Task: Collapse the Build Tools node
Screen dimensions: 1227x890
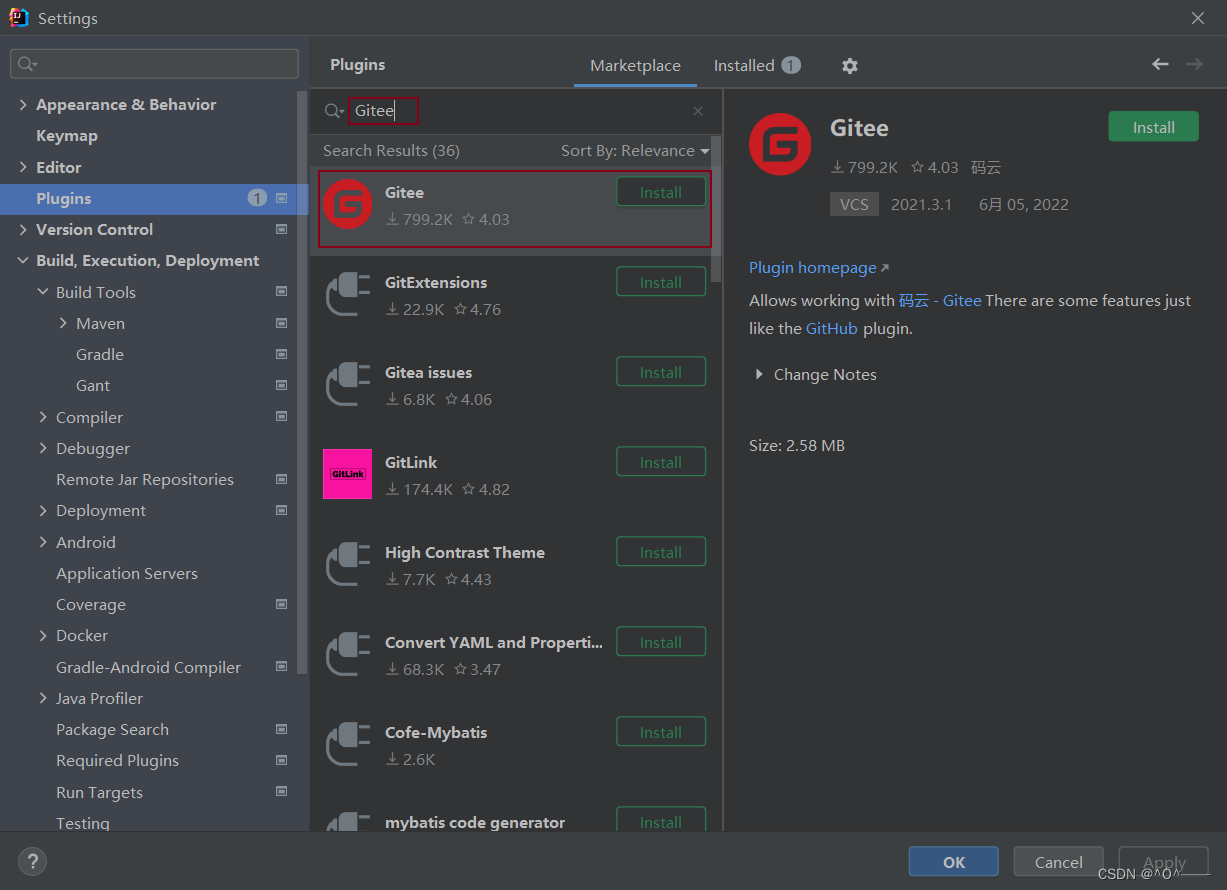Action: [x=43, y=292]
